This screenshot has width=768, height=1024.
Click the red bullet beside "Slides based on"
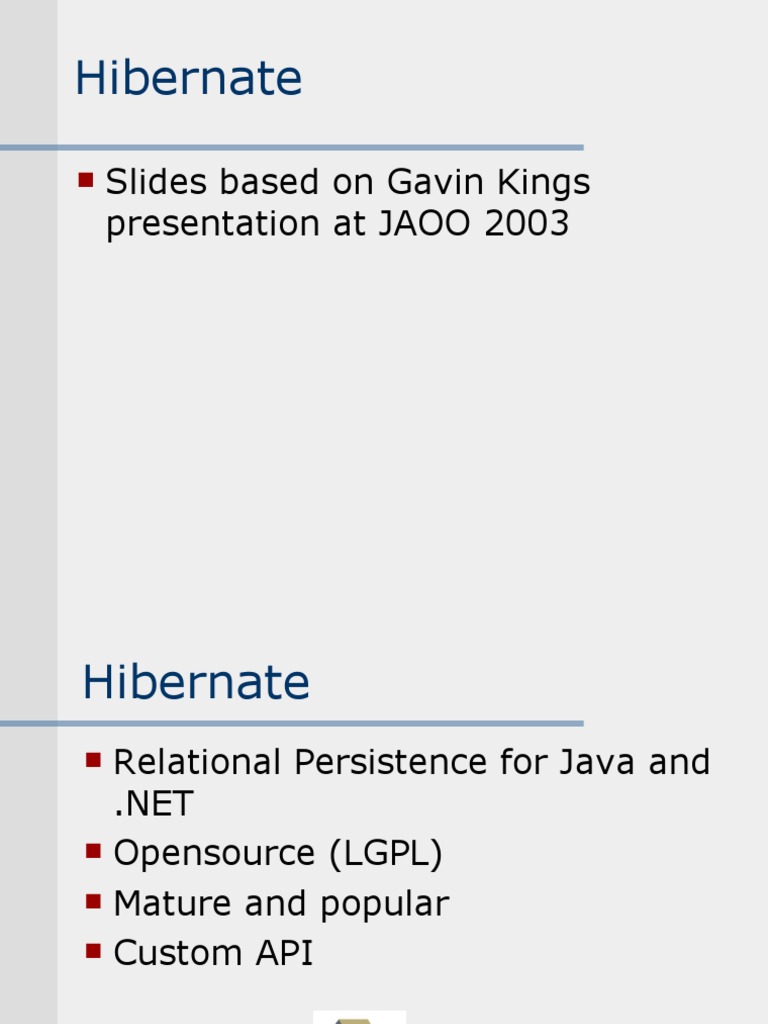pos(85,180)
